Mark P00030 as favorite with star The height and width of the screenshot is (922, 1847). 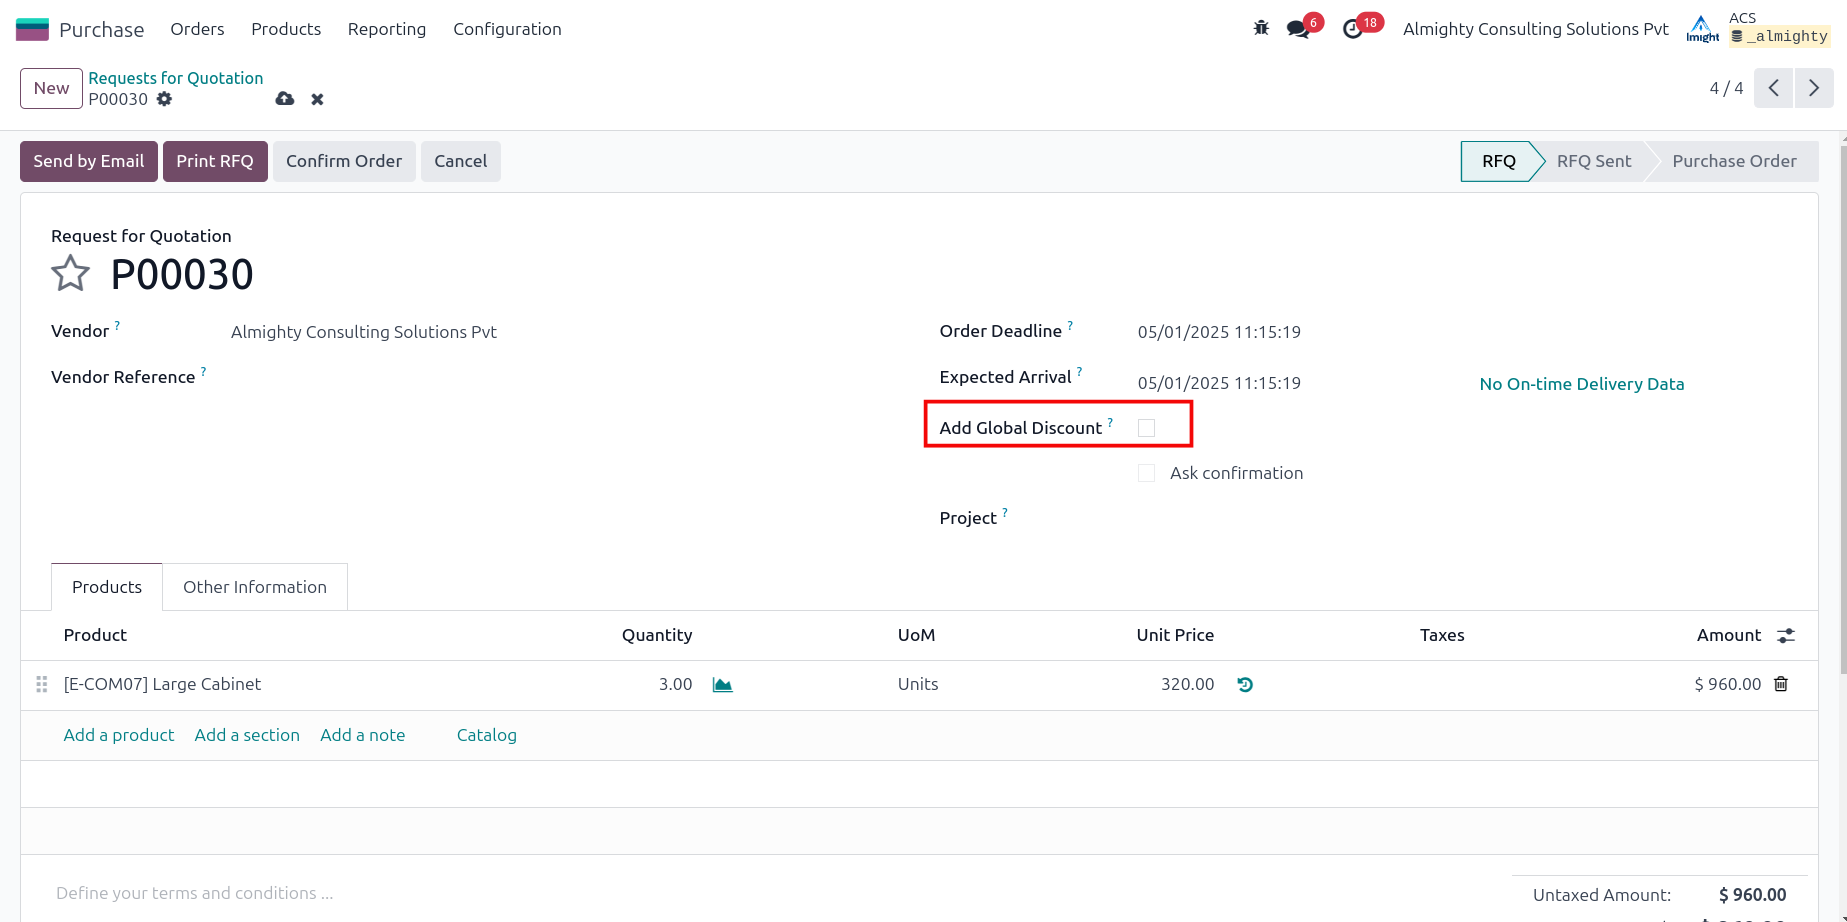(71, 274)
